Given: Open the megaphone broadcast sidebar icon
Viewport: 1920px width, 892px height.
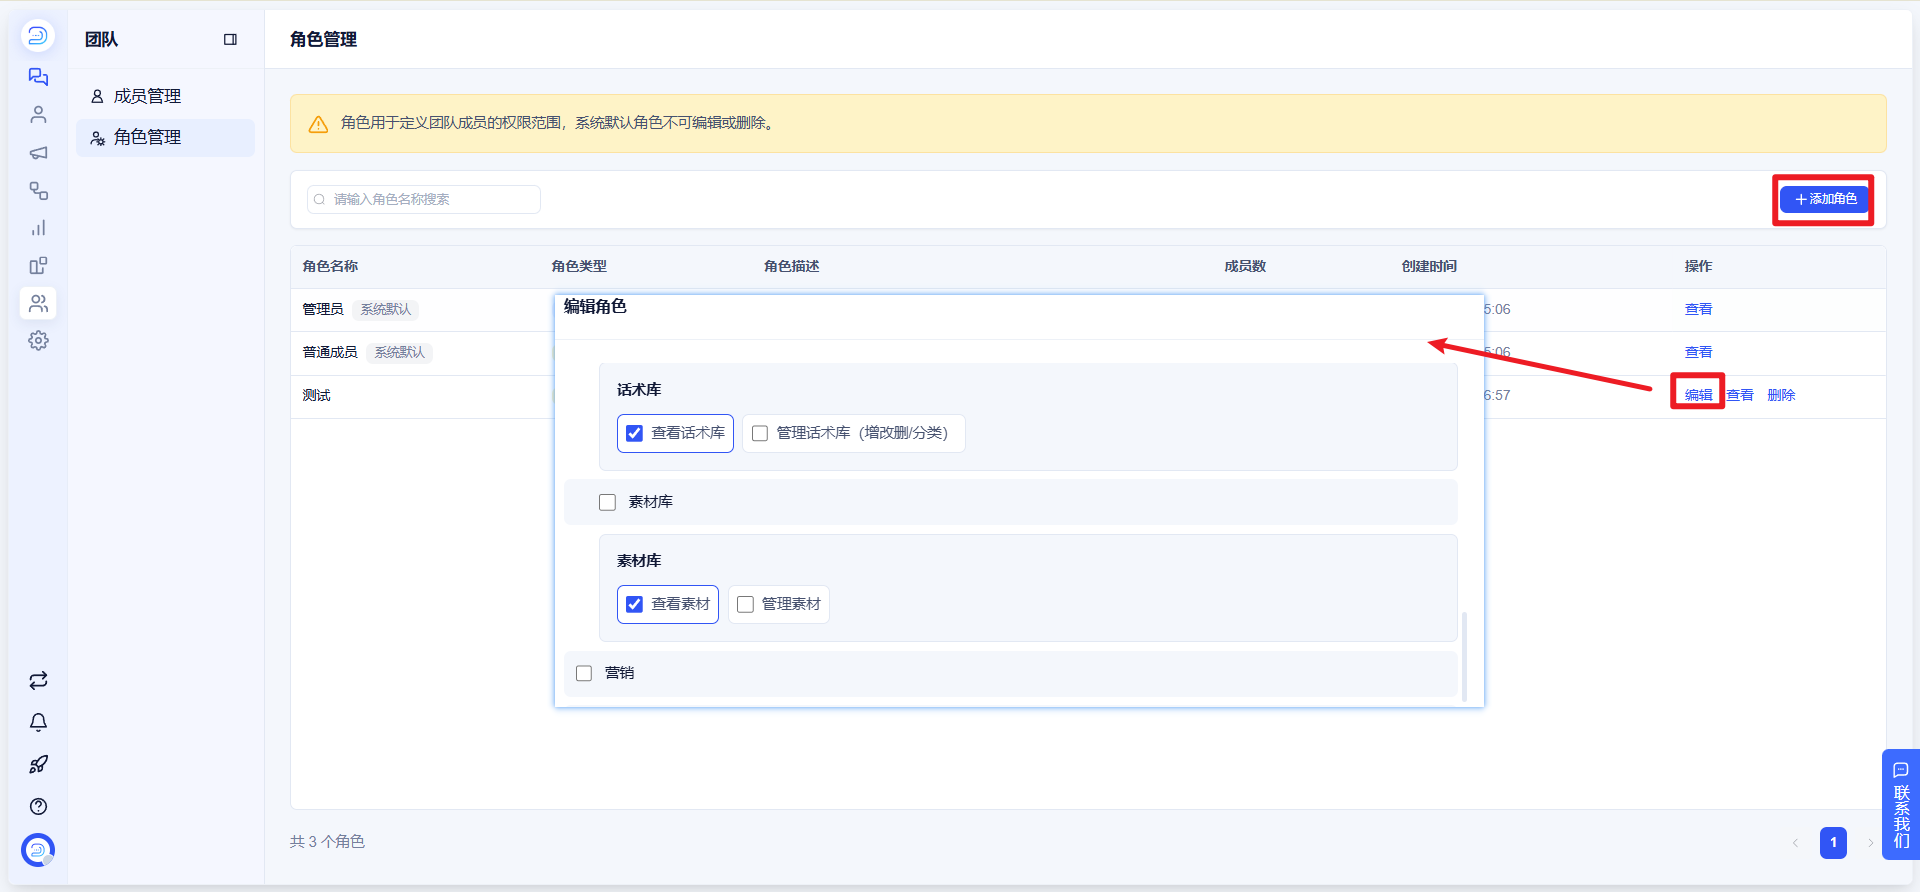Looking at the screenshot, I should [x=38, y=153].
